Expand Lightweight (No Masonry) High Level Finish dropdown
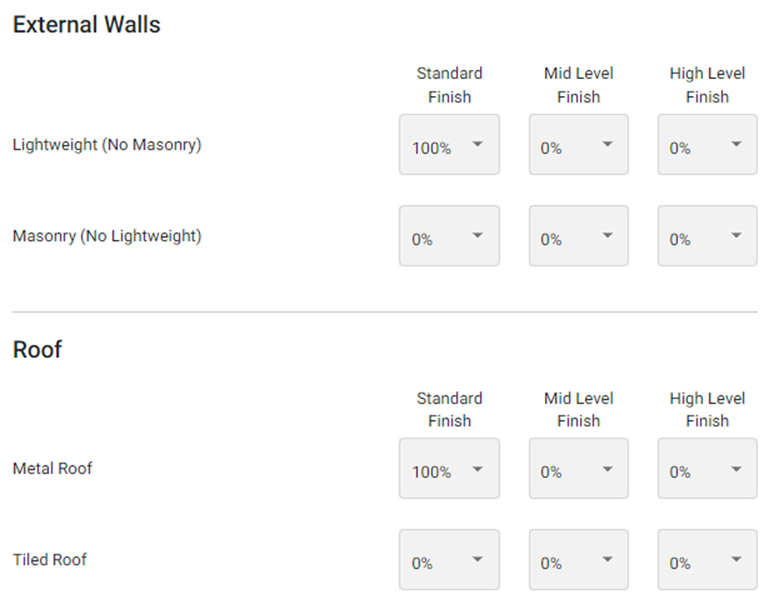Image resolution: width=779 pixels, height=604 pixels. (x=707, y=145)
